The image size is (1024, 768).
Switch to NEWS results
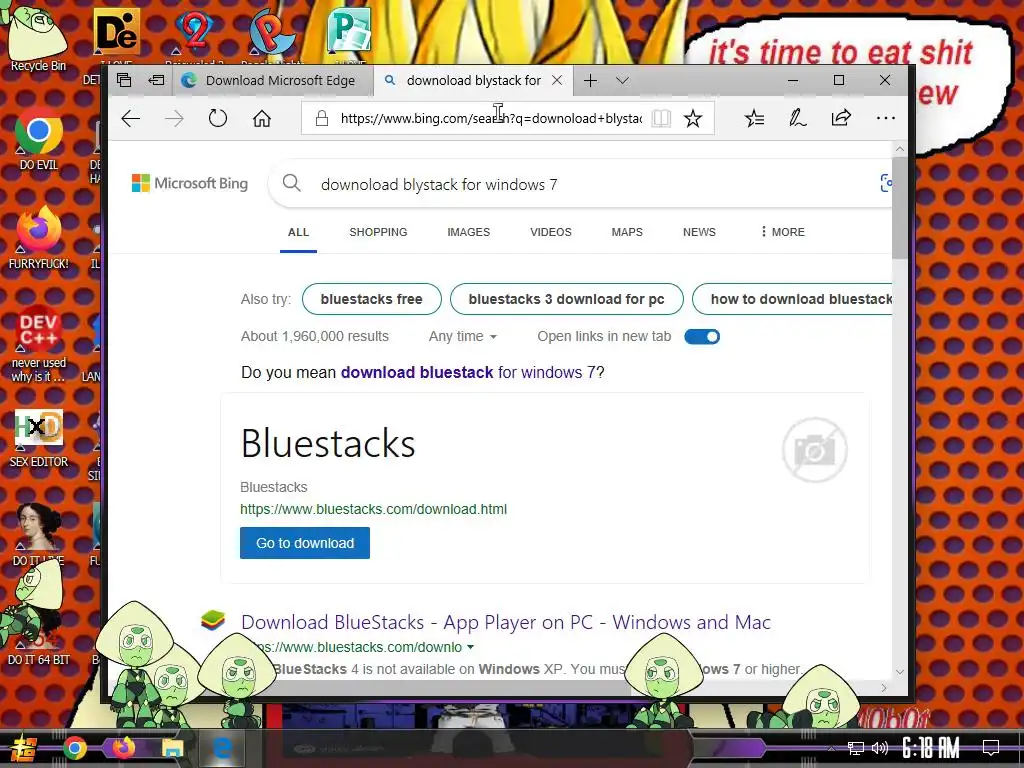tap(699, 232)
